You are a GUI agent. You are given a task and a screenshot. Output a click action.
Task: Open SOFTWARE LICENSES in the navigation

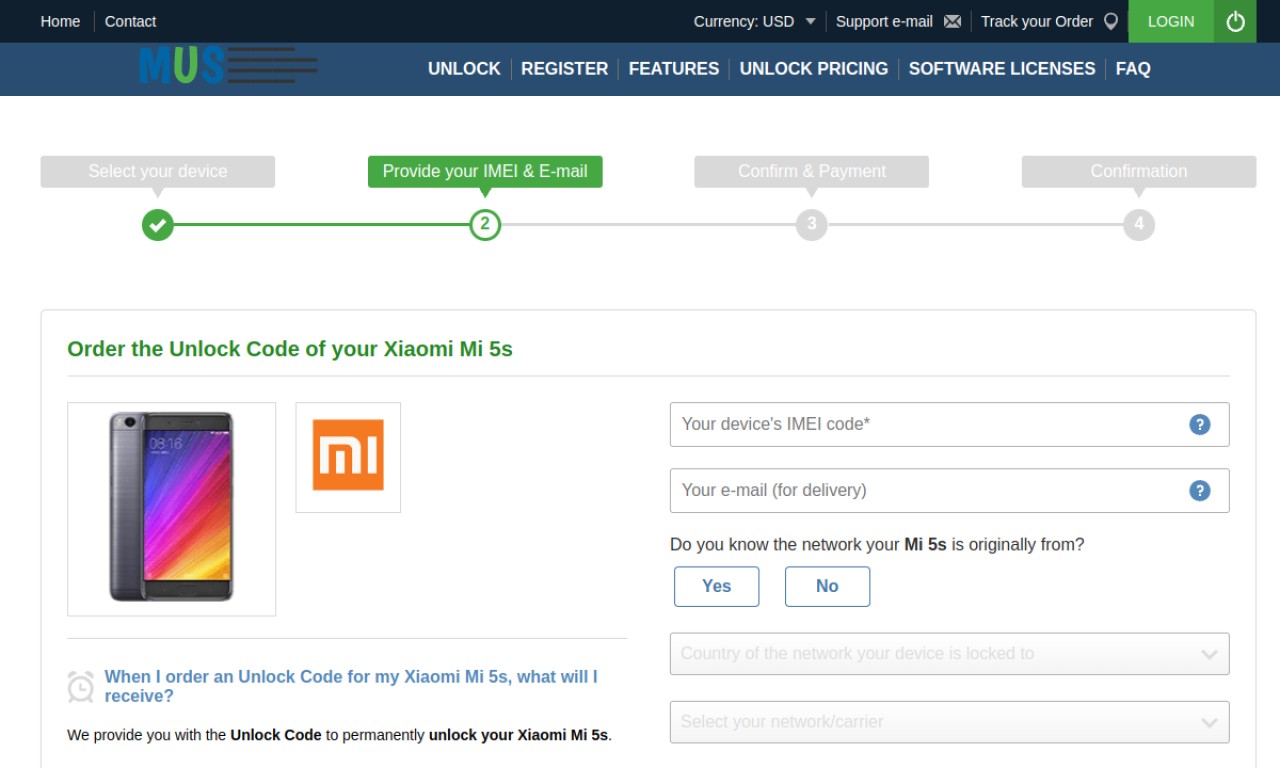click(x=1002, y=68)
